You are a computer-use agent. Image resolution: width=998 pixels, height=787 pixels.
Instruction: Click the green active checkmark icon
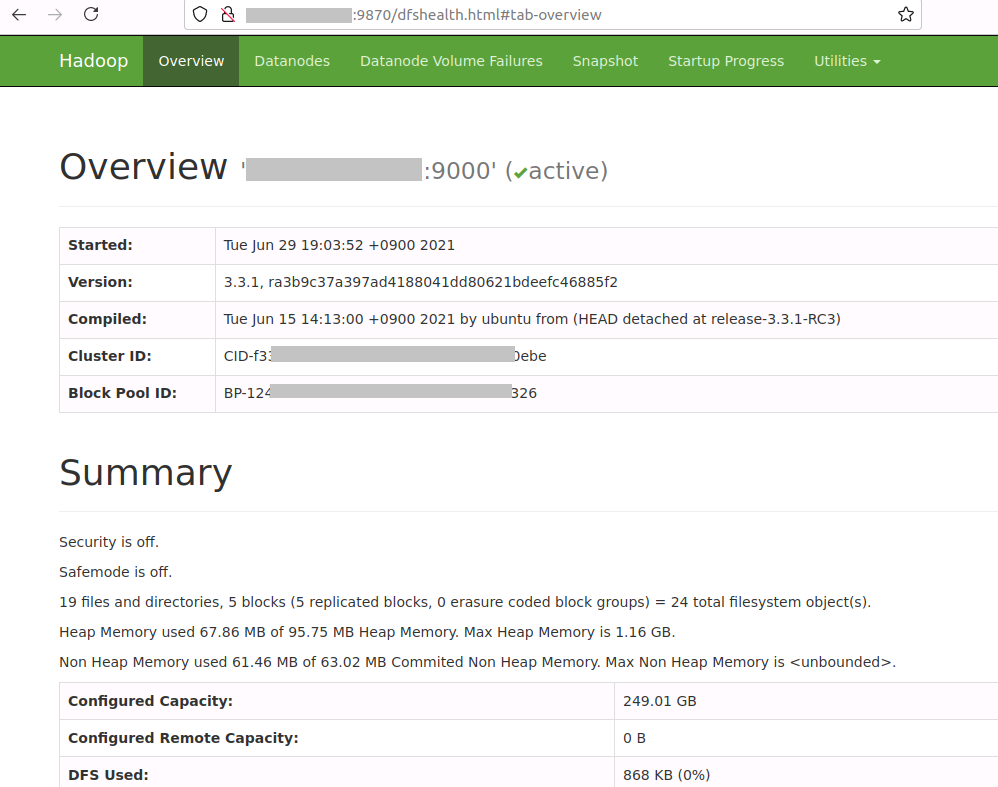click(x=521, y=173)
